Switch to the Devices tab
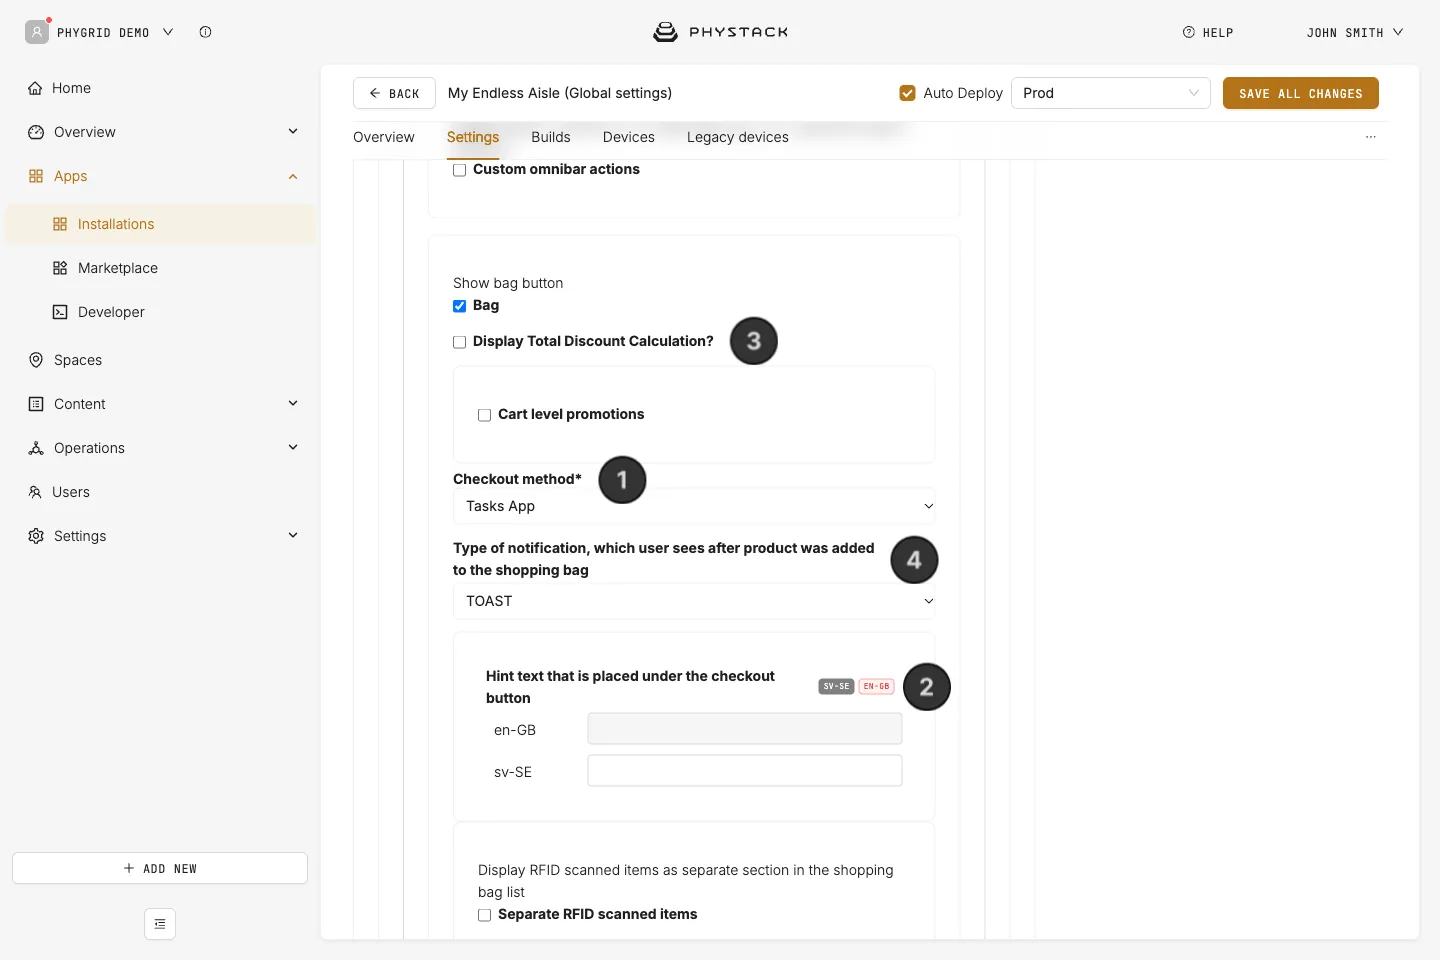1440x960 pixels. (x=629, y=137)
